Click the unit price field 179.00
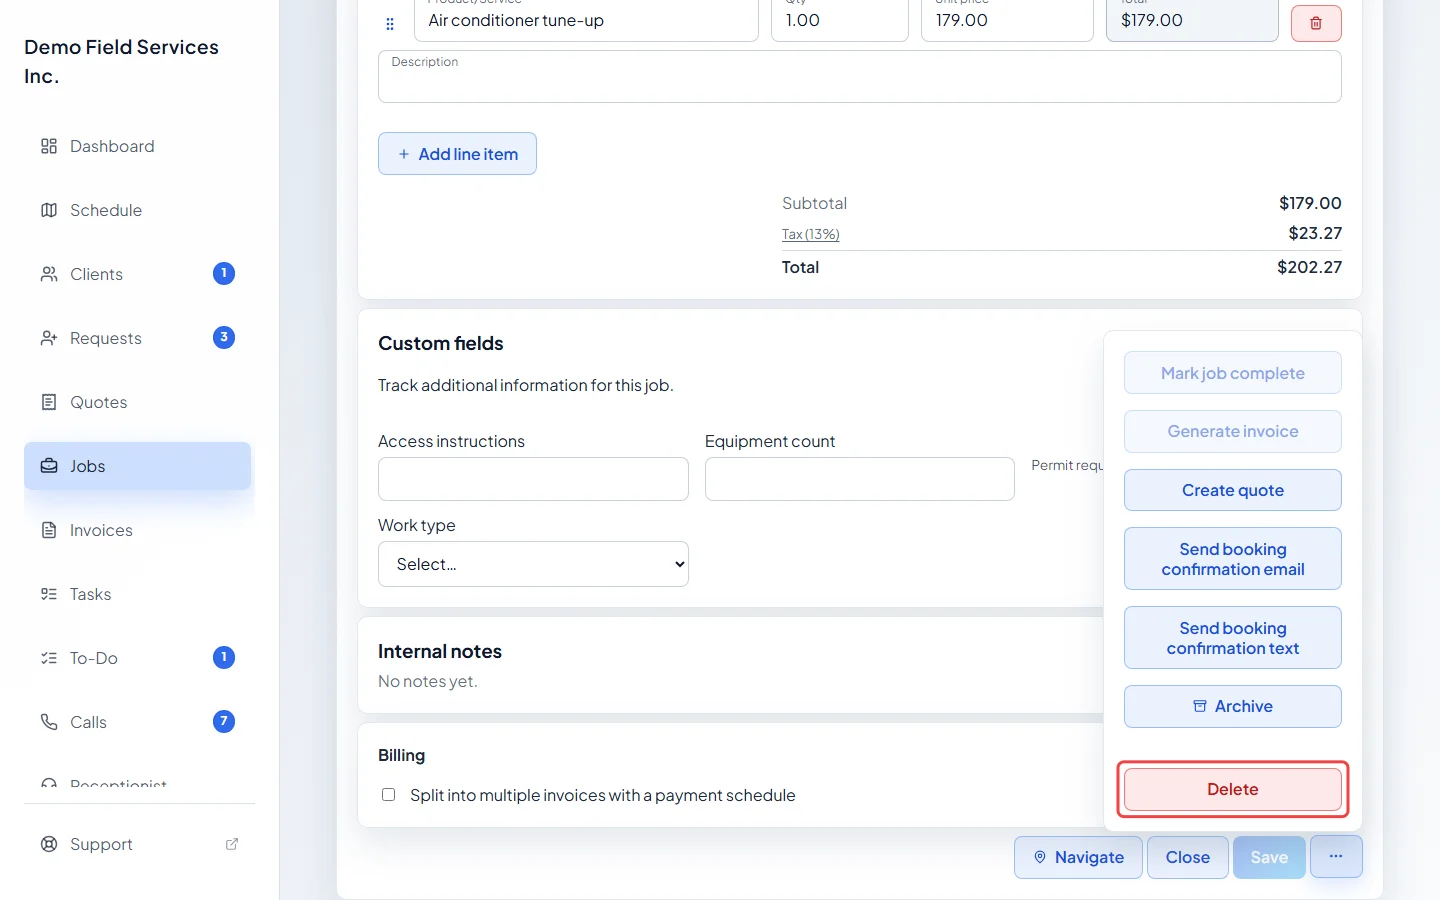Image resolution: width=1440 pixels, height=900 pixels. coord(1007,20)
